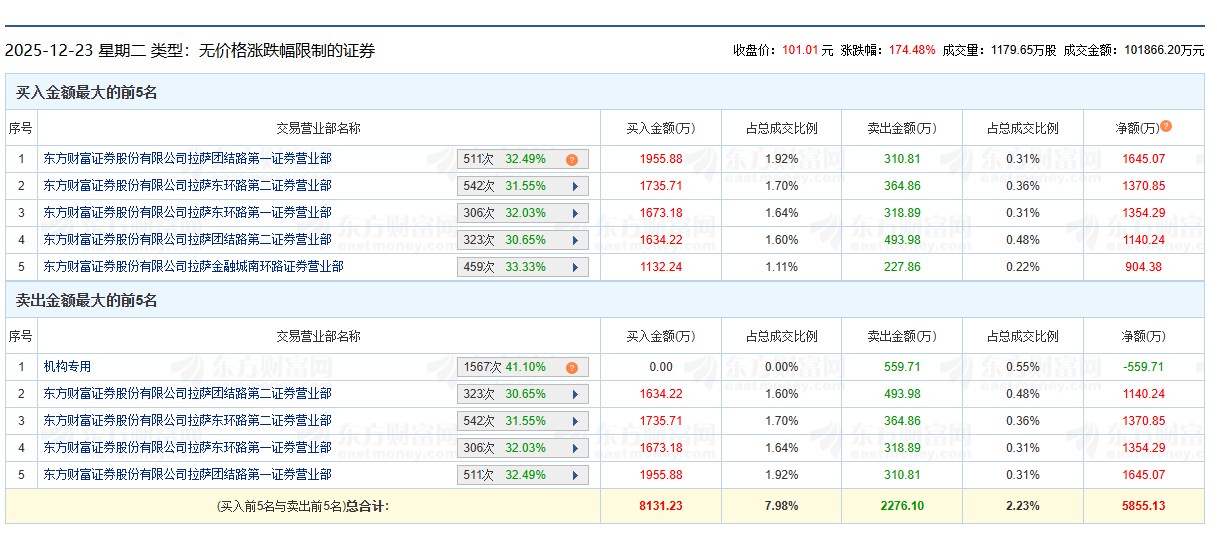This screenshot has height=533, width=1217.
Task: Click 买入金额(万) header in buy table
Action: (660, 128)
